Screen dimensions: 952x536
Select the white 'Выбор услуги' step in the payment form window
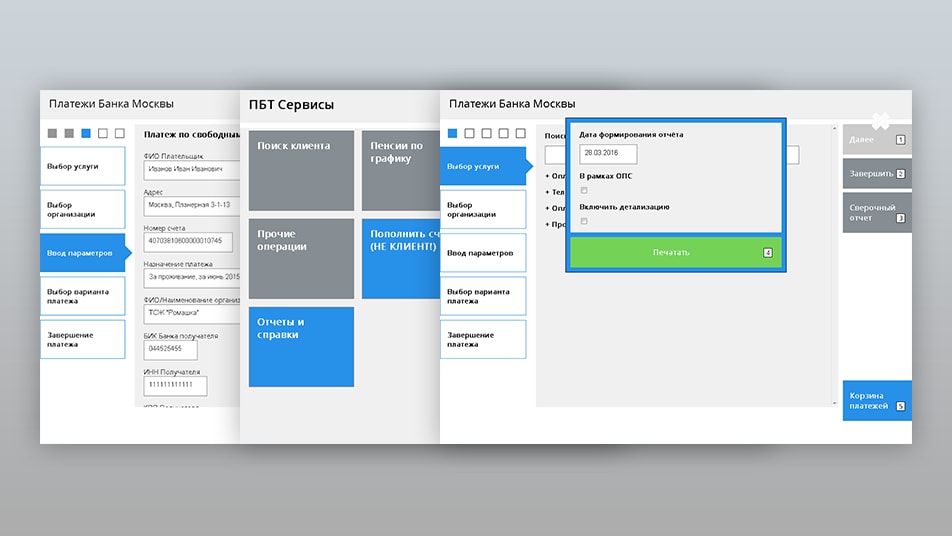83,166
